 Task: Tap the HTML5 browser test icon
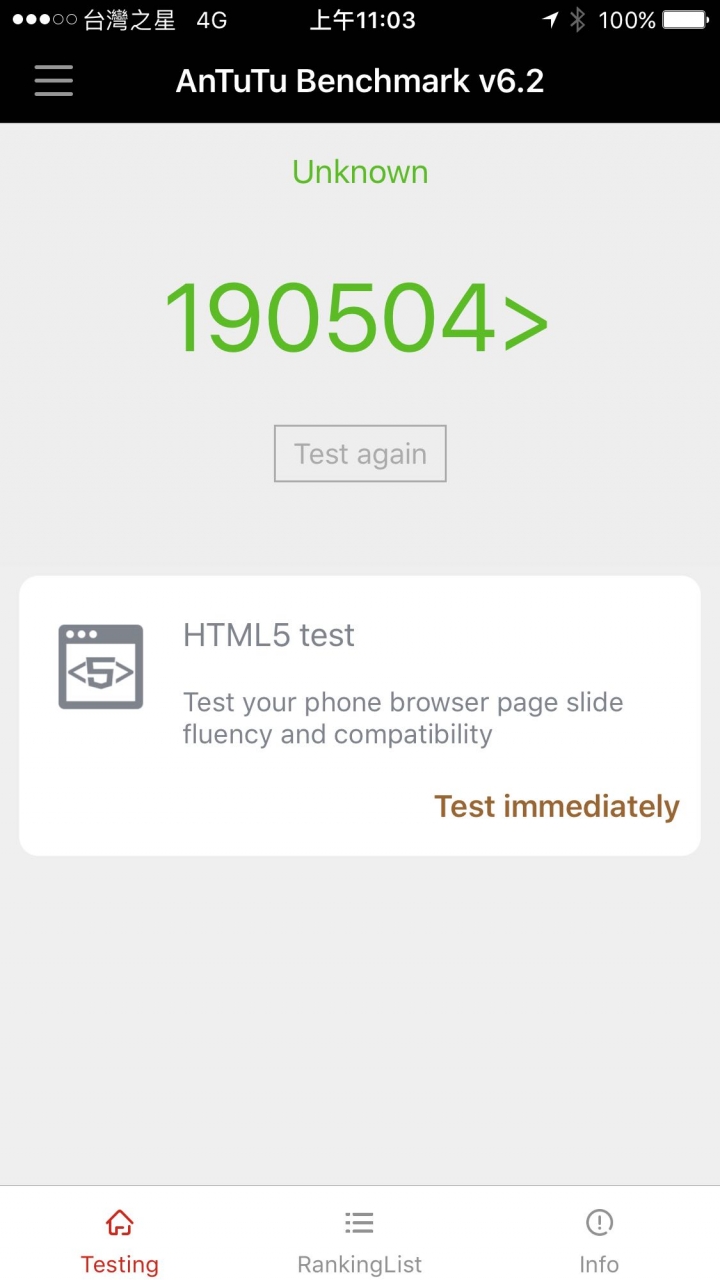click(101, 667)
